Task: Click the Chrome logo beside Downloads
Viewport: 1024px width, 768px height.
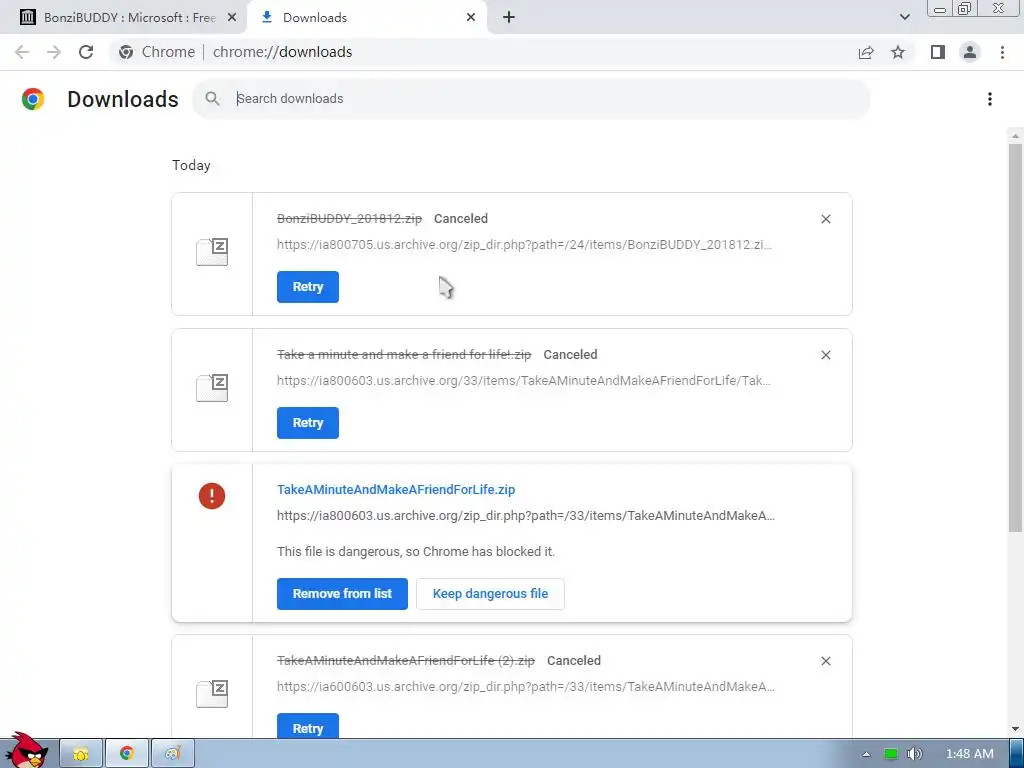Action: 33,99
